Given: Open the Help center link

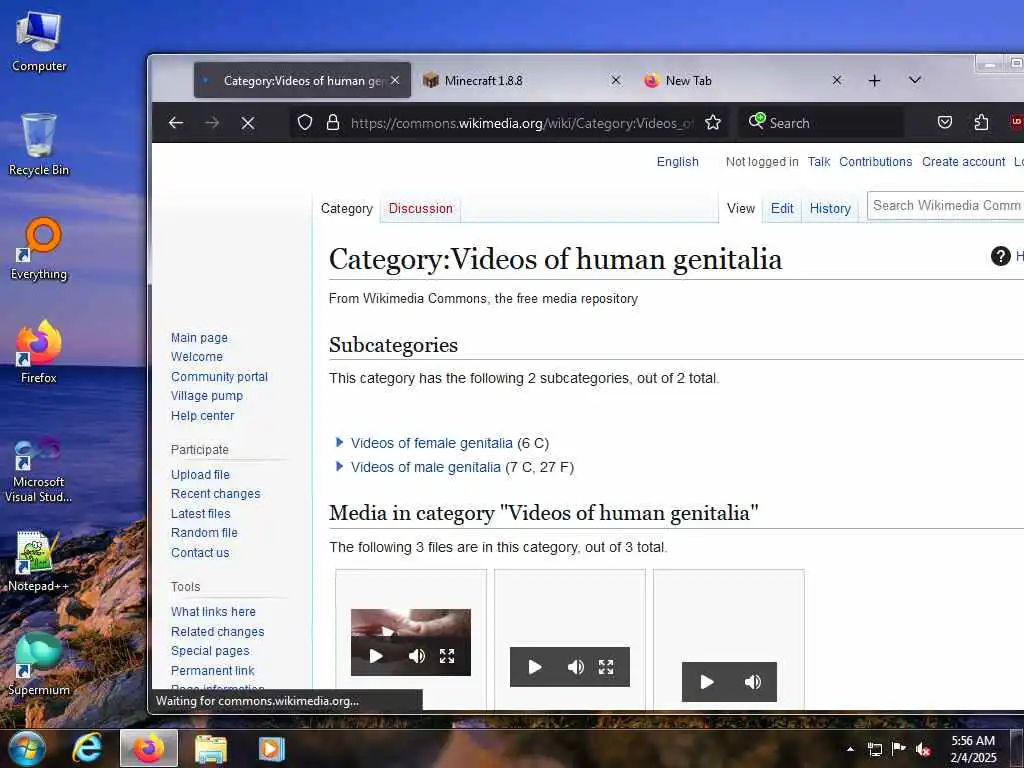Looking at the screenshot, I should point(202,416).
